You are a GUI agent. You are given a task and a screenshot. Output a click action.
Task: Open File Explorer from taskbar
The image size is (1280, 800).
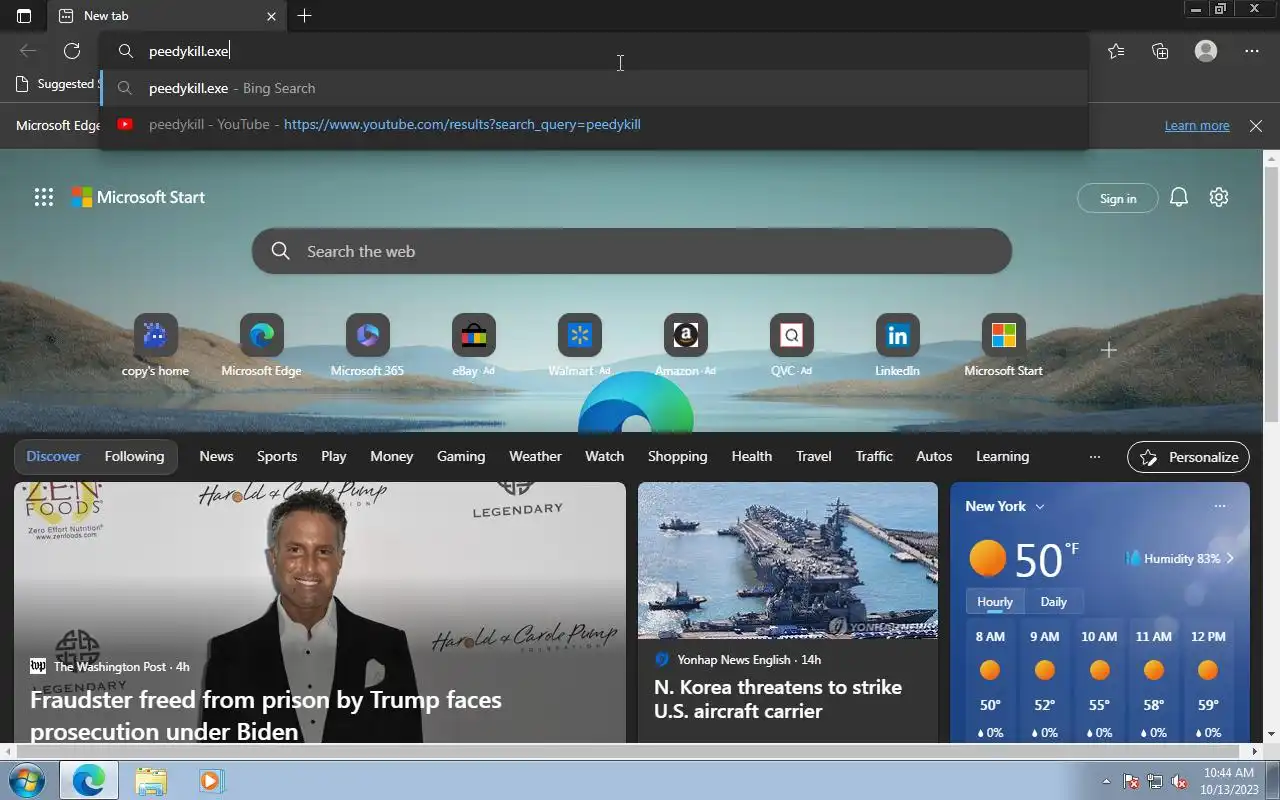pyautogui.click(x=151, y=780)
